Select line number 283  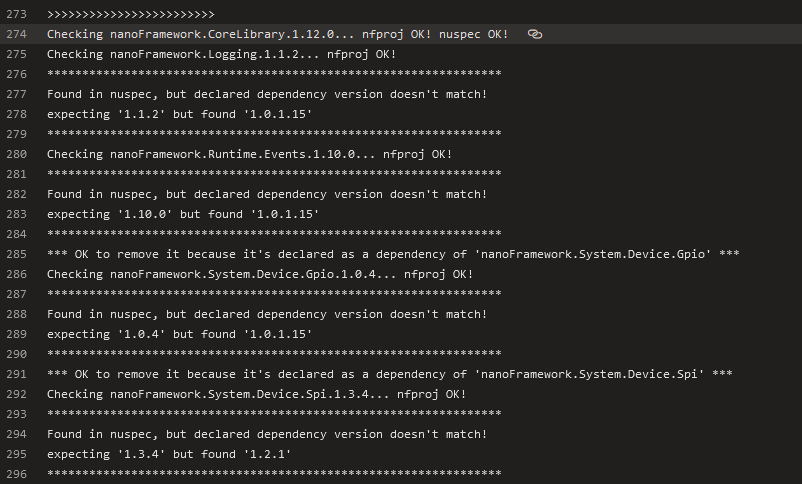coord(16,214)
